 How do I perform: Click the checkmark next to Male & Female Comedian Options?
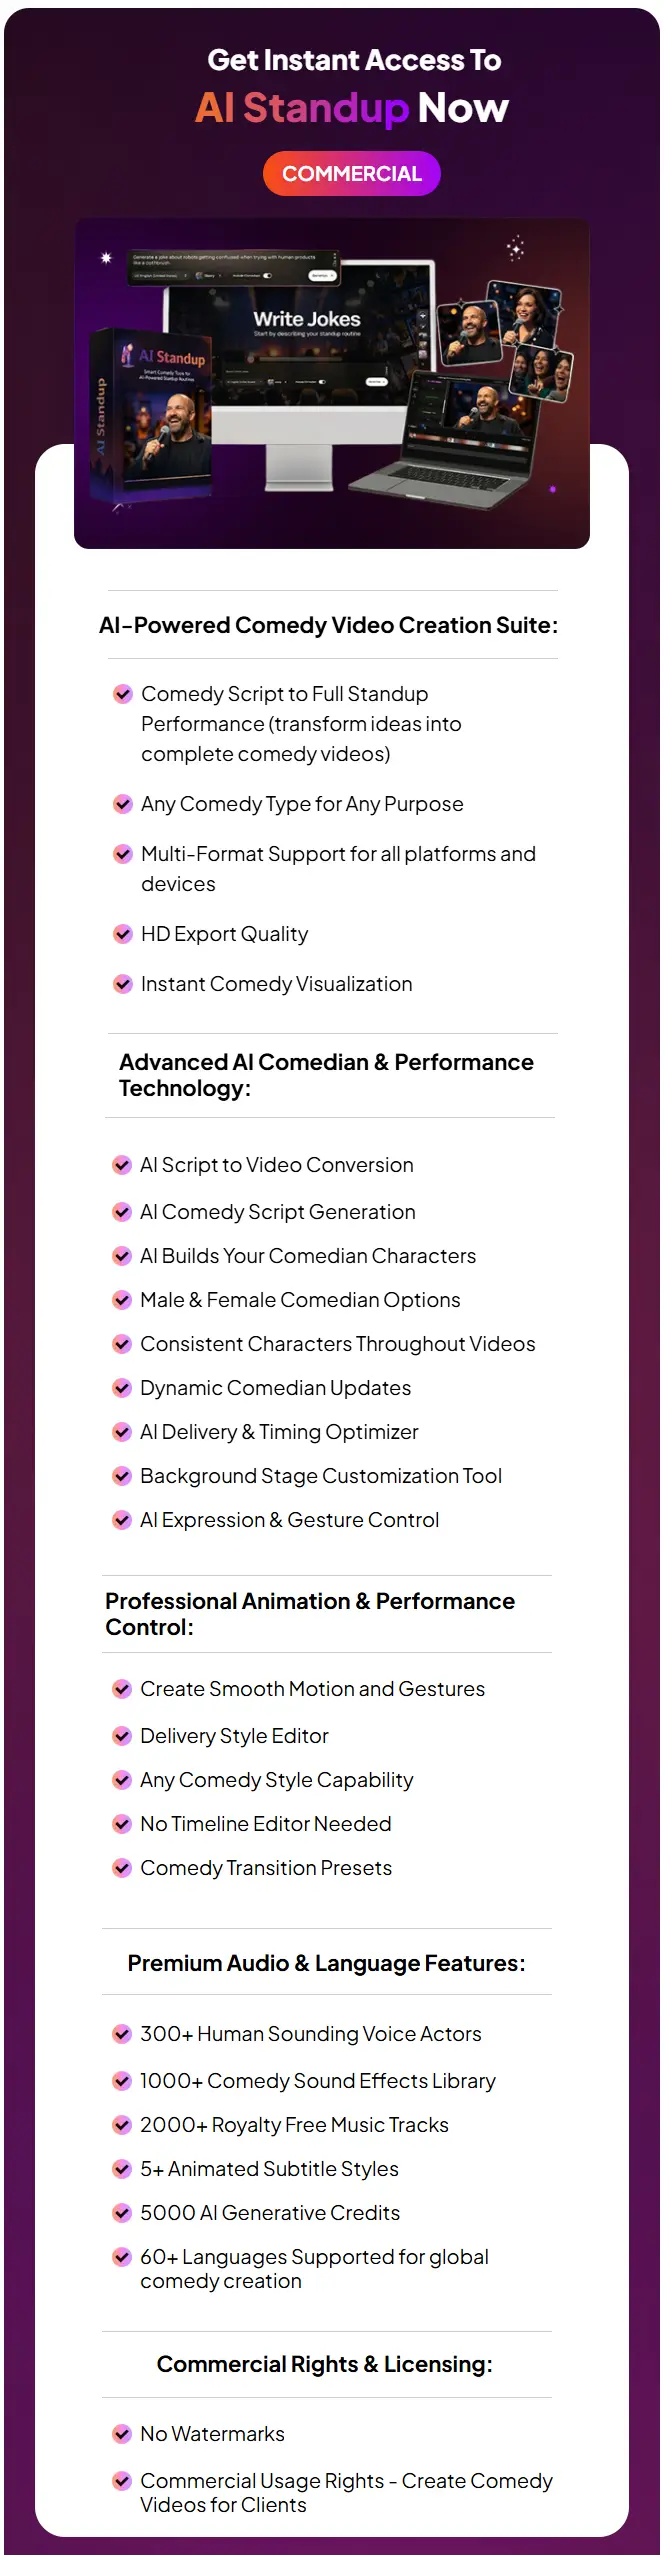[122, 1300]
